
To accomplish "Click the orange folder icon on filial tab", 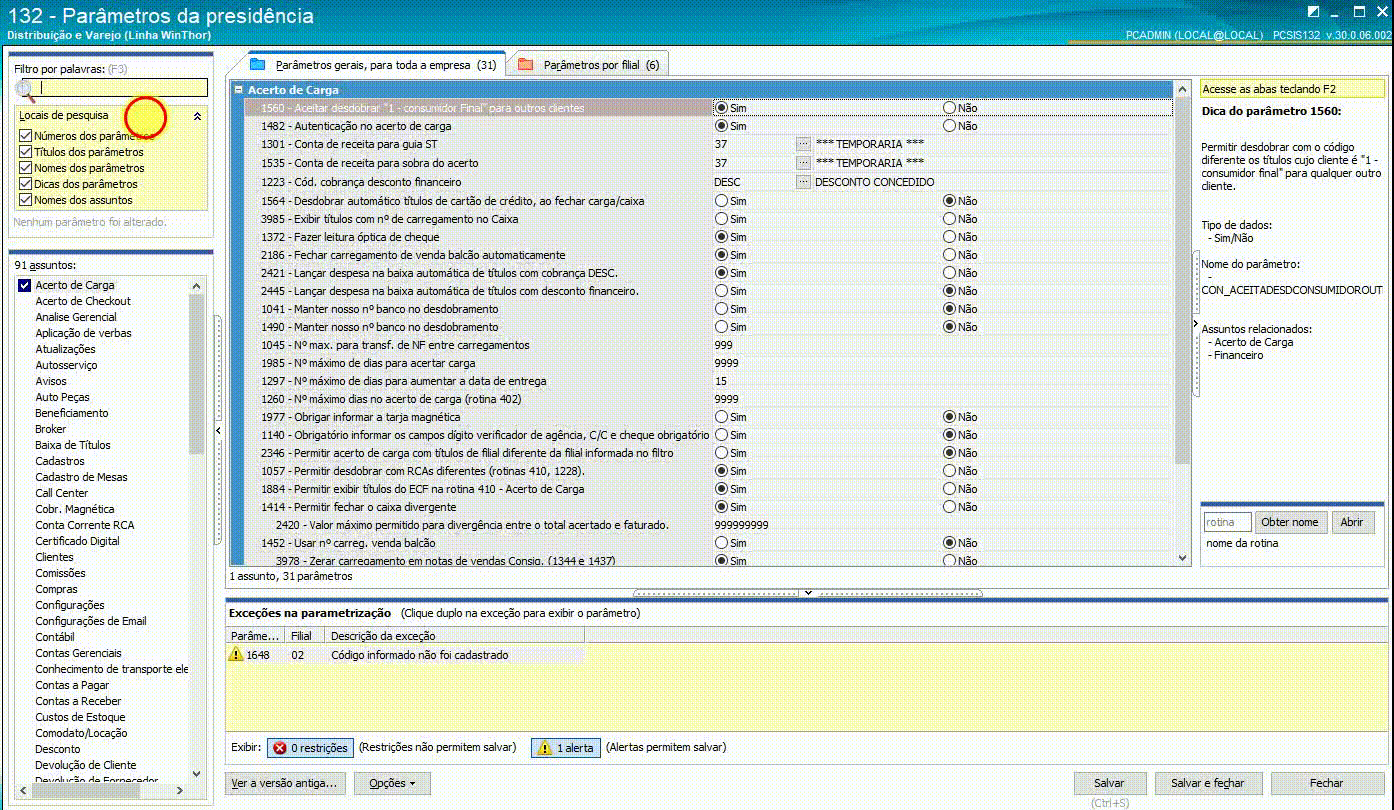I will 525,65.
